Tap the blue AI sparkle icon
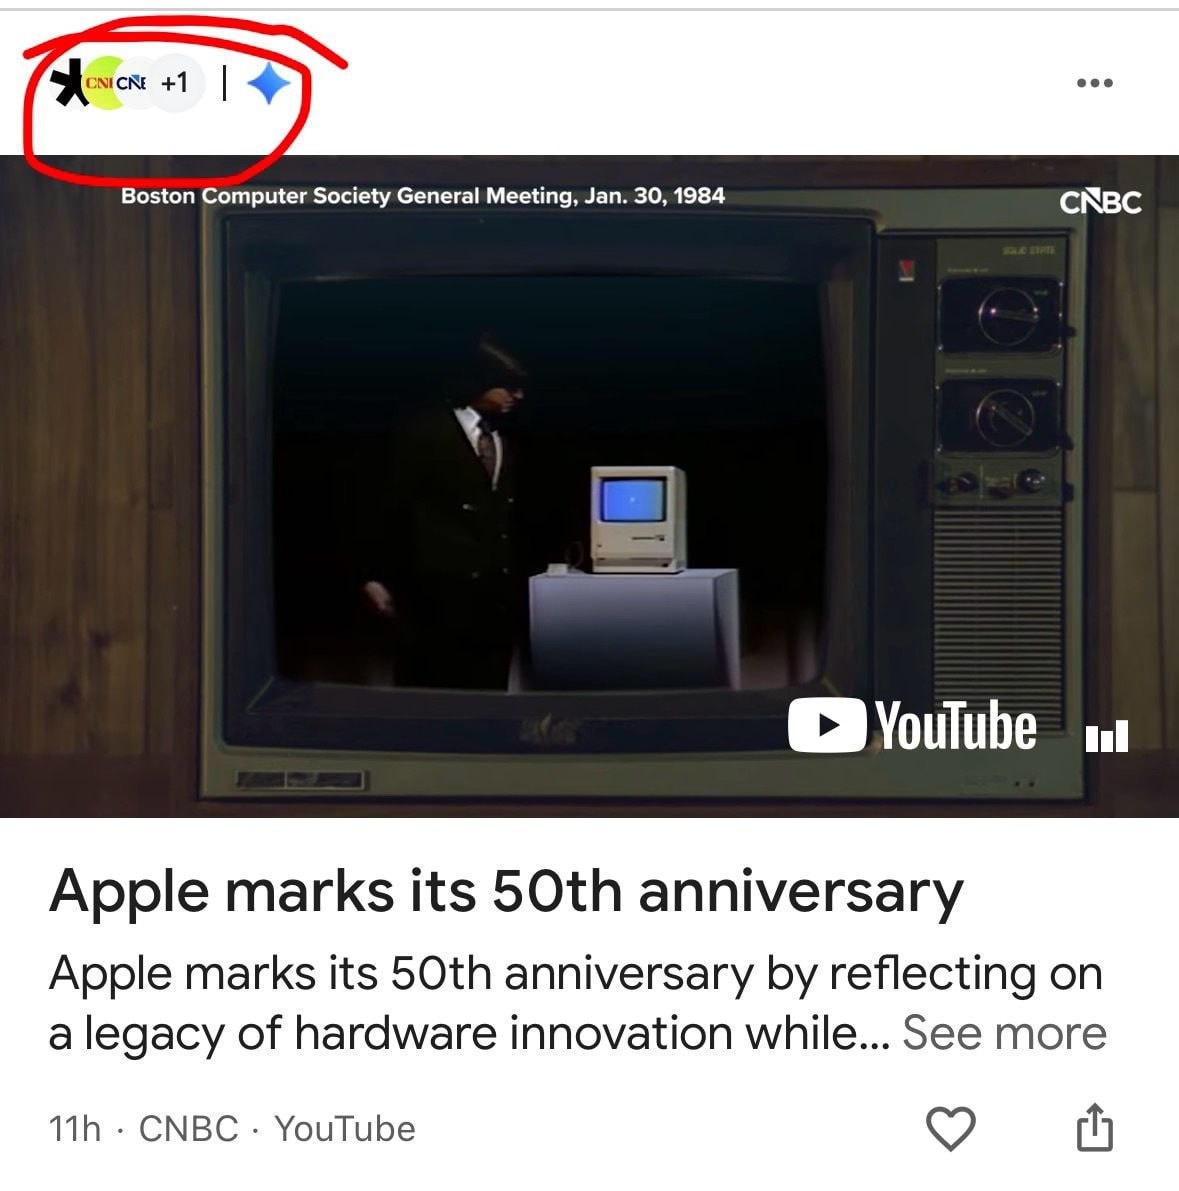1179x1191 pixels. tap(269, 83)
